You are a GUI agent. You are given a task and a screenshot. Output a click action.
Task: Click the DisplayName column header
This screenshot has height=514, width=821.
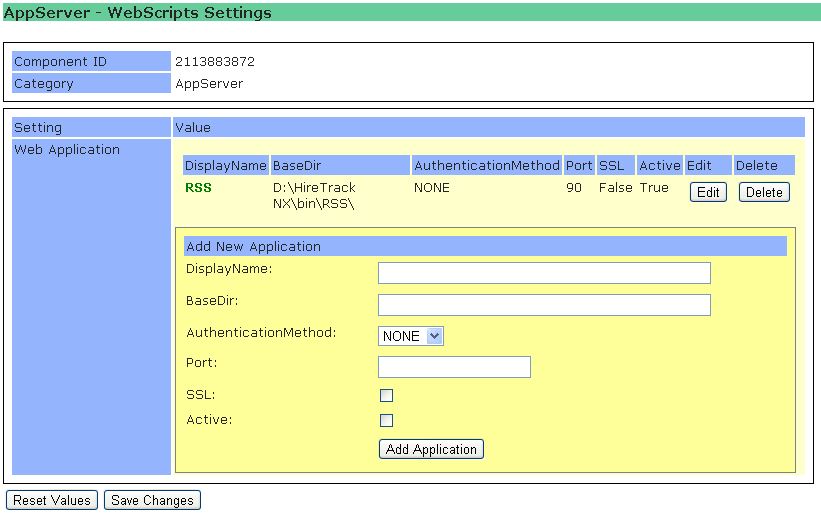coord(226,165)
